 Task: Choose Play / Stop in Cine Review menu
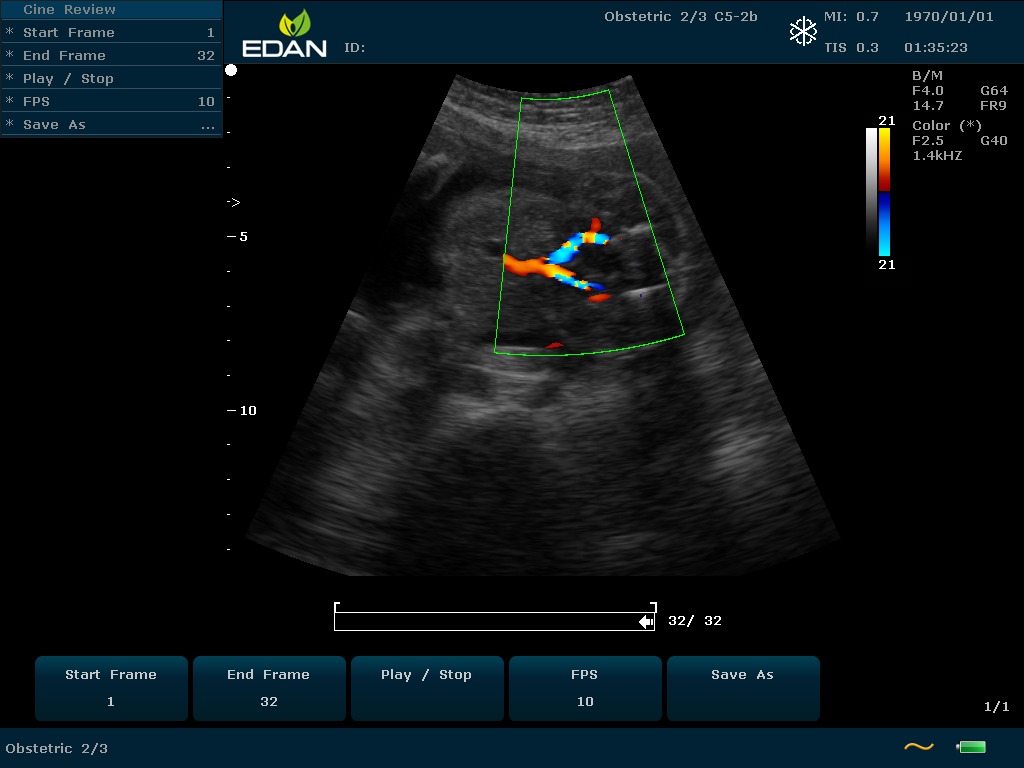[x=110, y=78]
